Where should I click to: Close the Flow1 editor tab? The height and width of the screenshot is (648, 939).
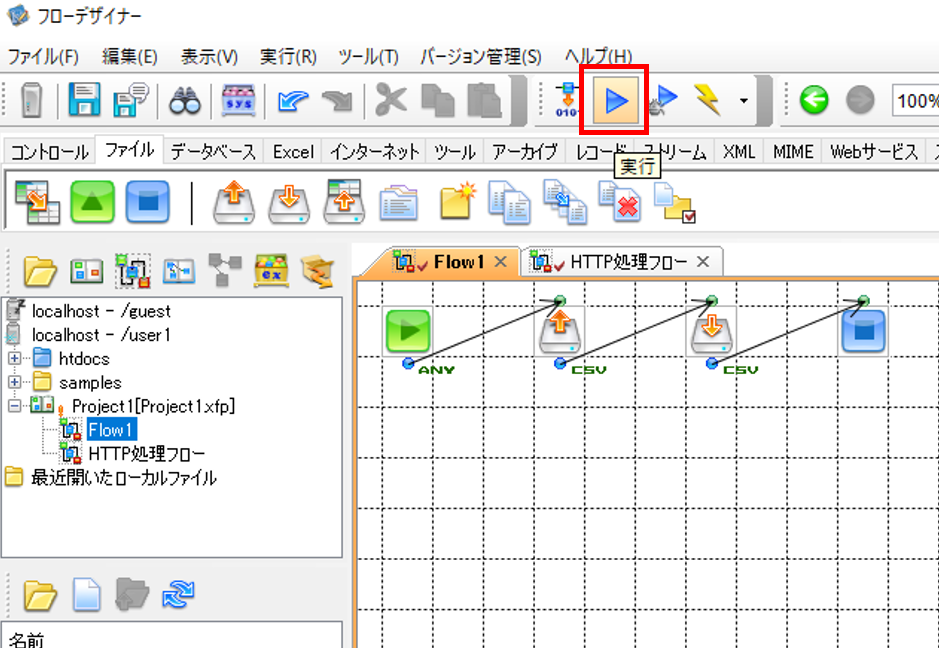point(500,262)
